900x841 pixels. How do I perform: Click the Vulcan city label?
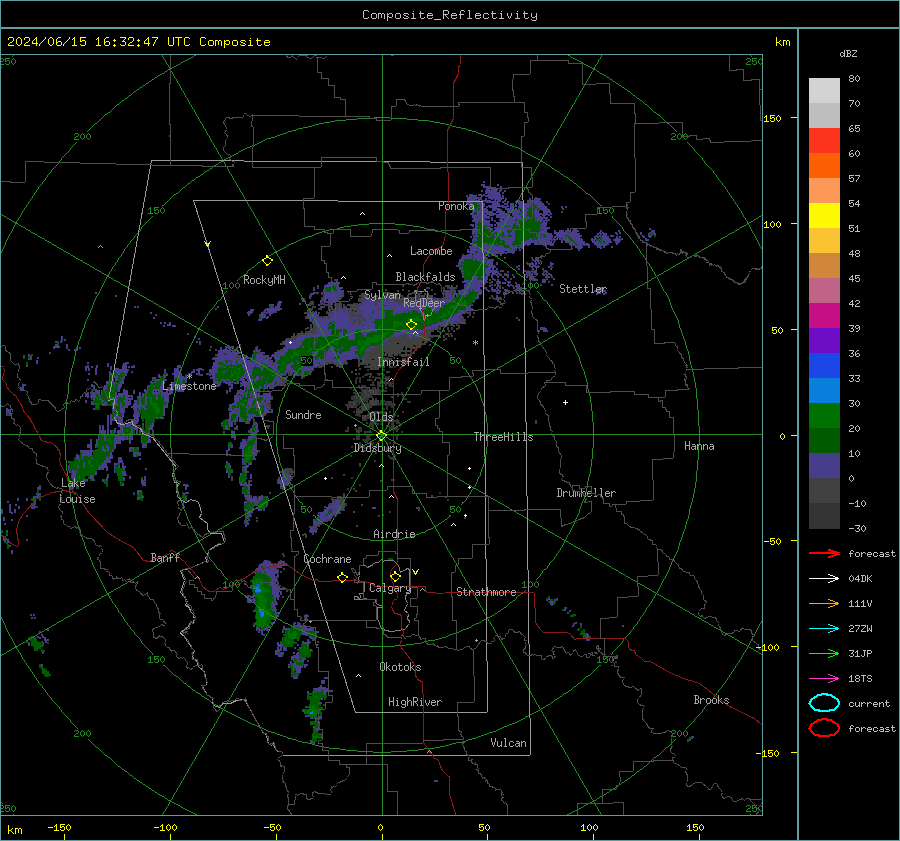pos(508,743)
